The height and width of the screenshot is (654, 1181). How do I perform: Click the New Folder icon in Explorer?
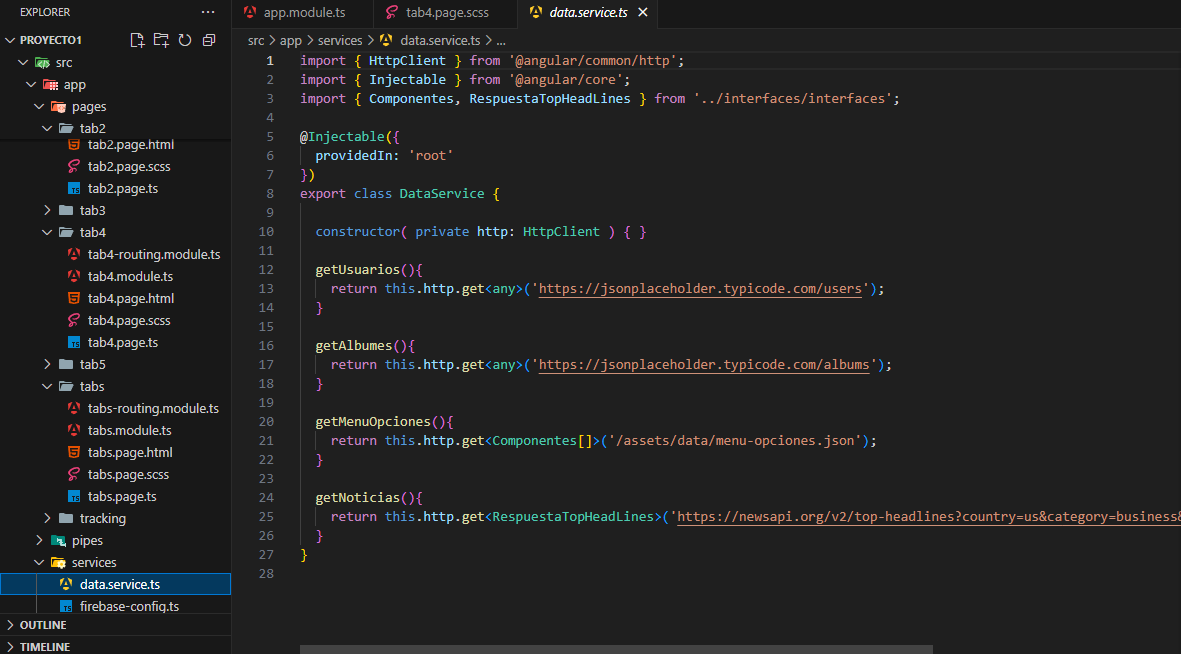pos(161,40)
